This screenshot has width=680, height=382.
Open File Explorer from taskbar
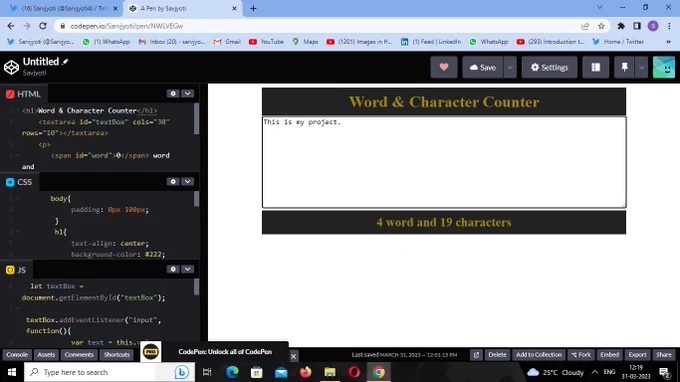330,372
